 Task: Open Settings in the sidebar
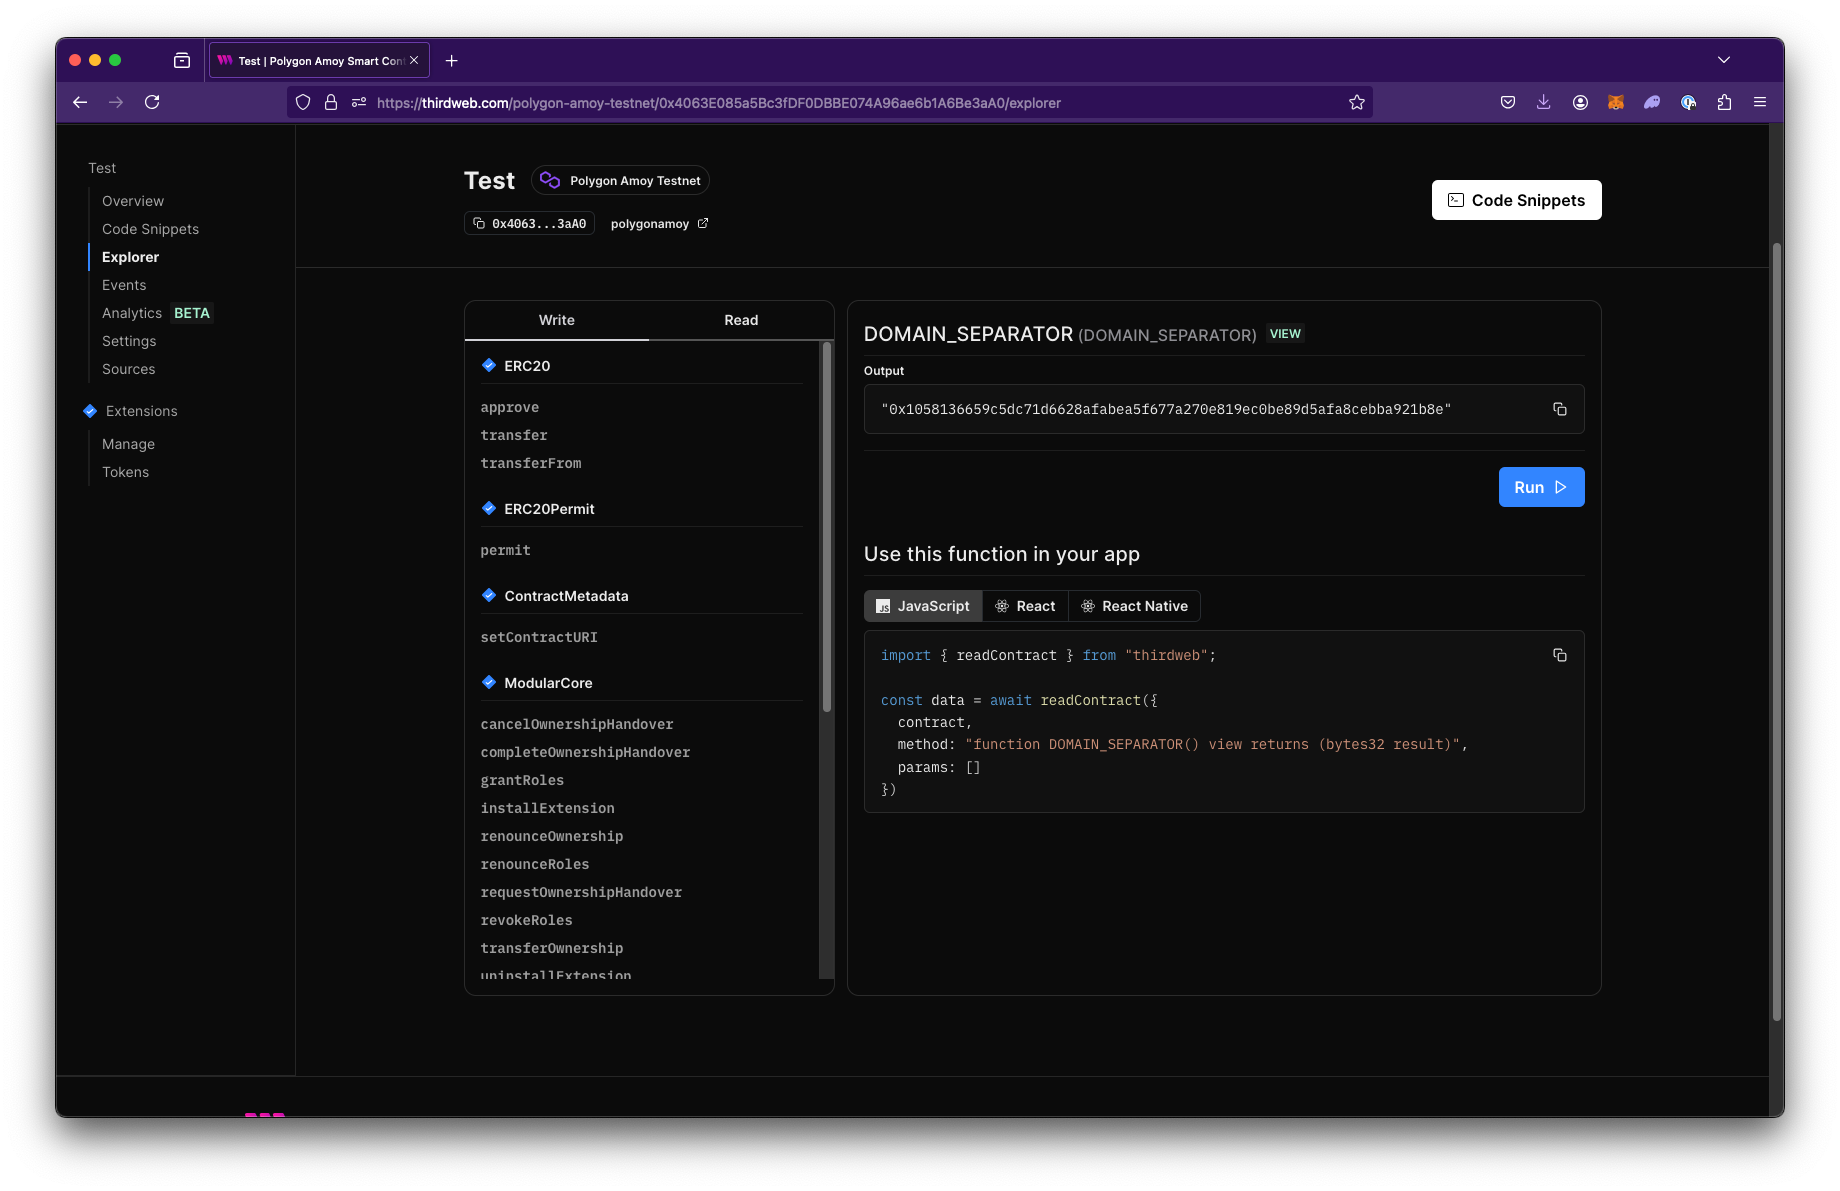point(129,341)
